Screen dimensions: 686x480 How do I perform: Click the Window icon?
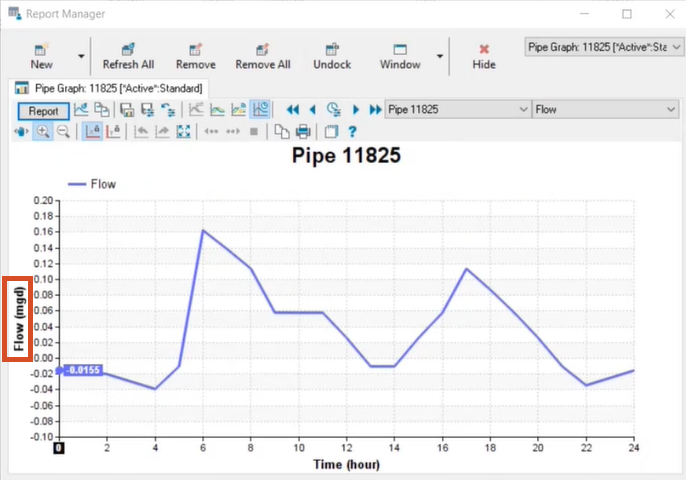tap(400, 49)
